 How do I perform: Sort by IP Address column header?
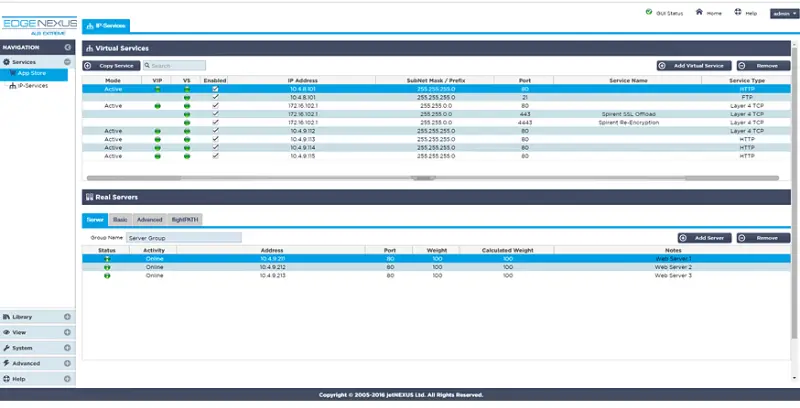coord(303,81)
